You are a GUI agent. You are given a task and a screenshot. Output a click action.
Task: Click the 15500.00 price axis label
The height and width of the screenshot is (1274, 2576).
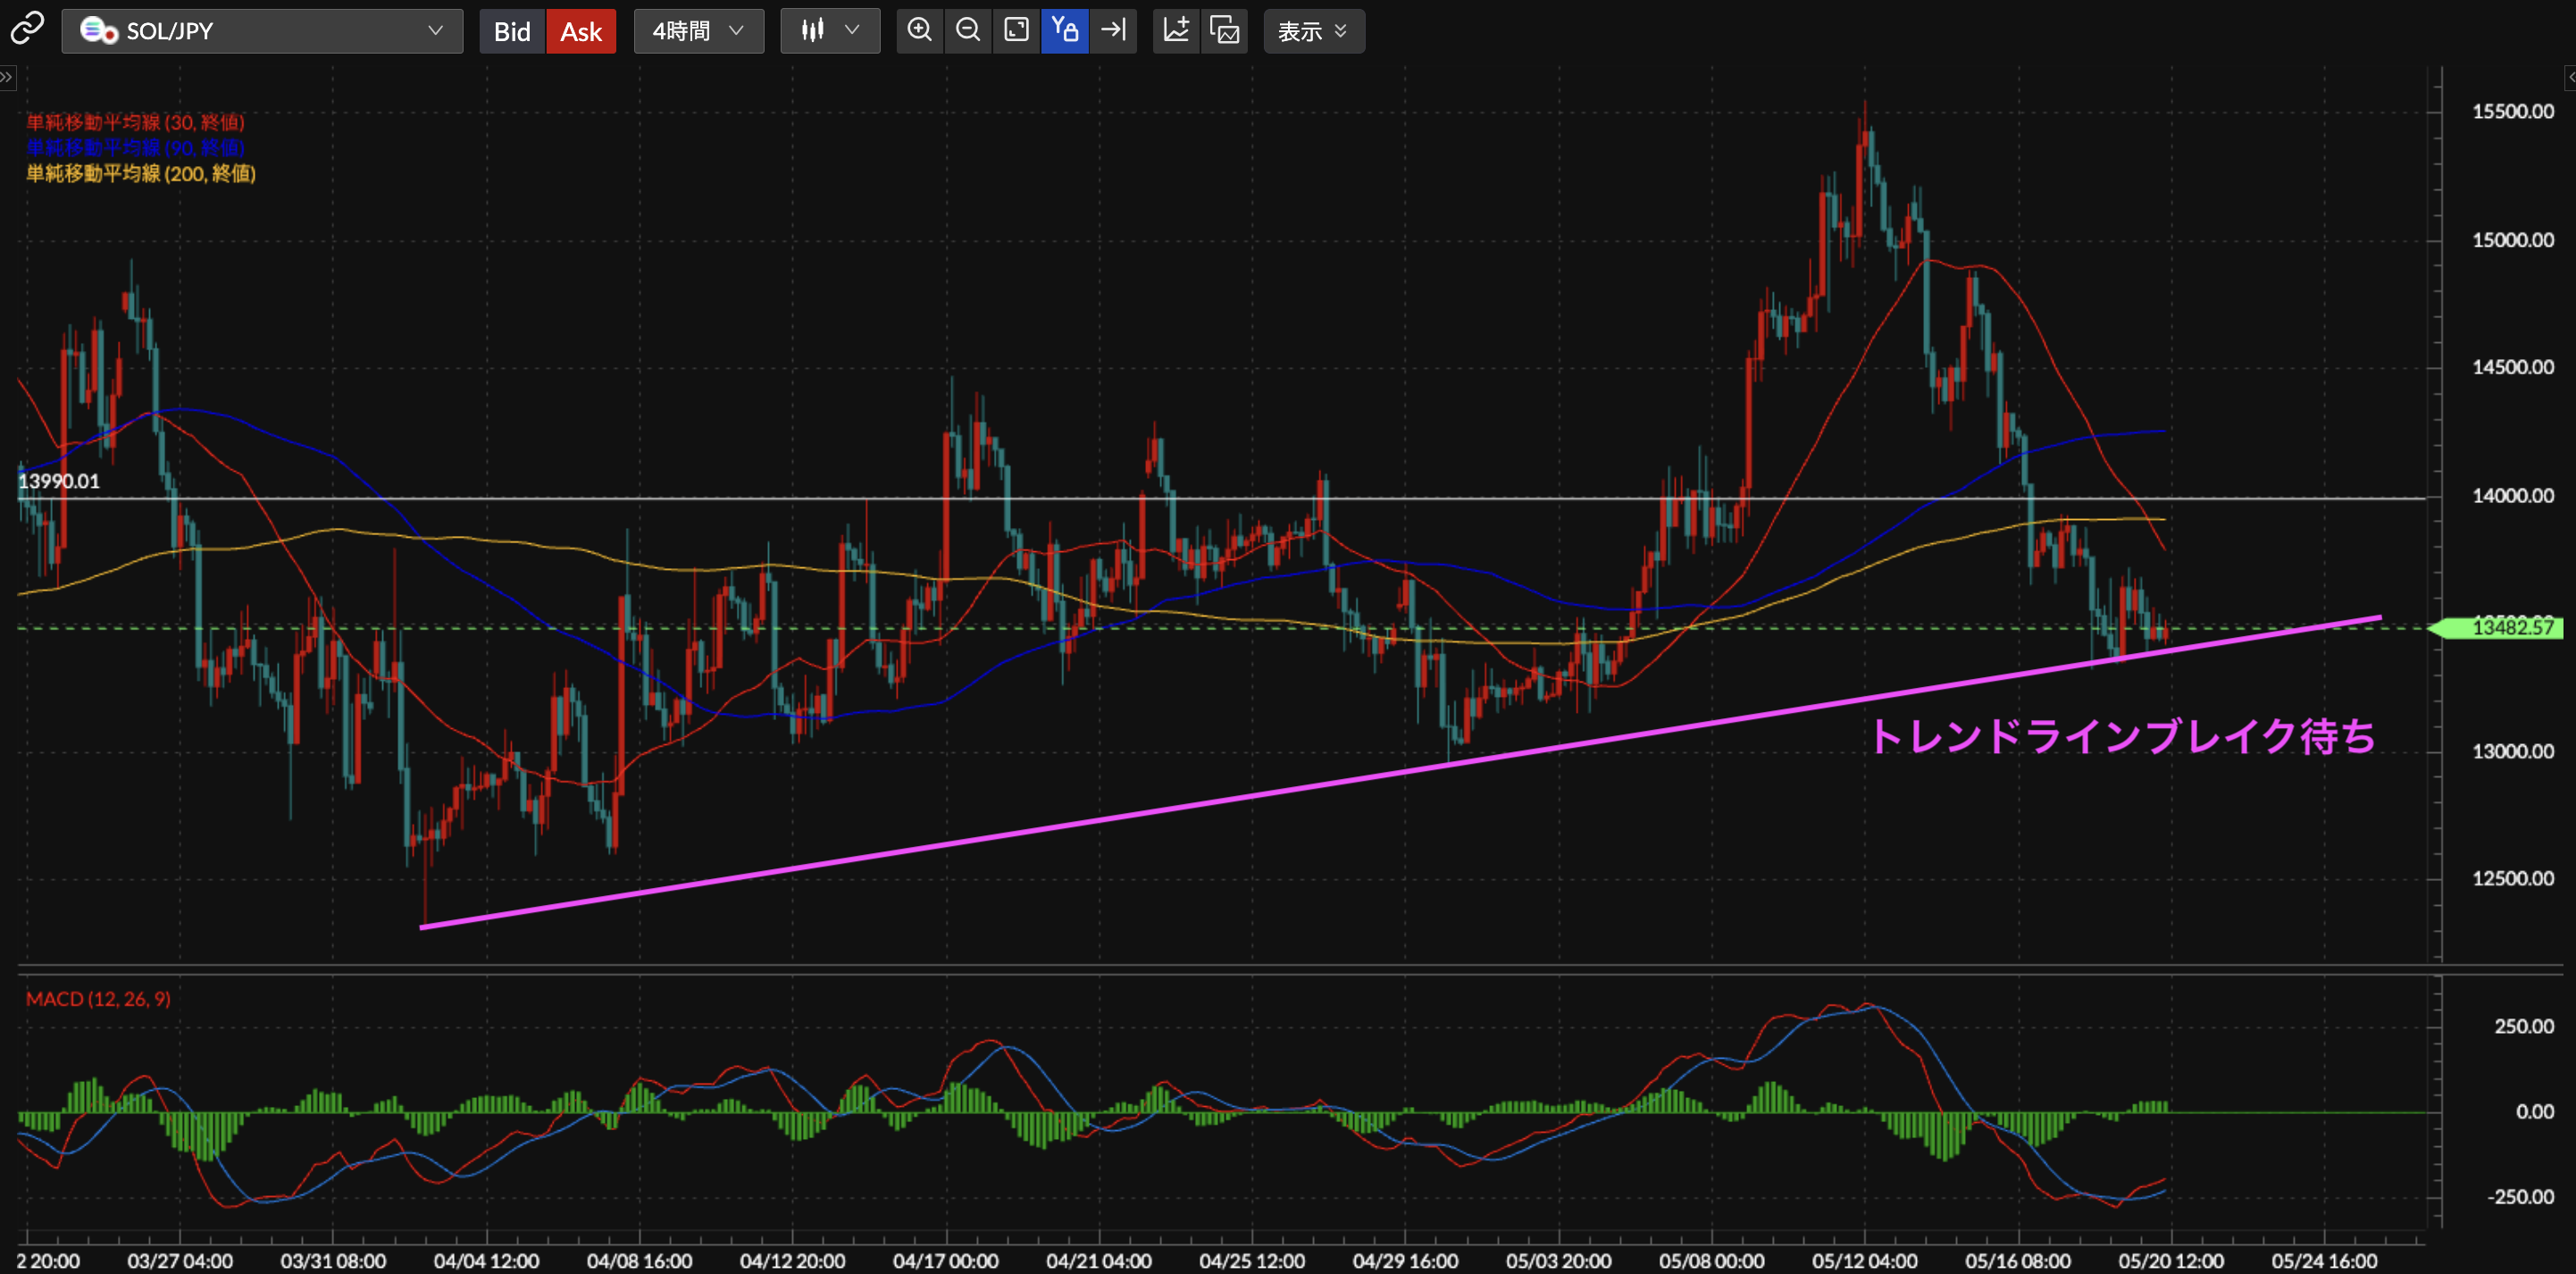(x=2512, y=111)
